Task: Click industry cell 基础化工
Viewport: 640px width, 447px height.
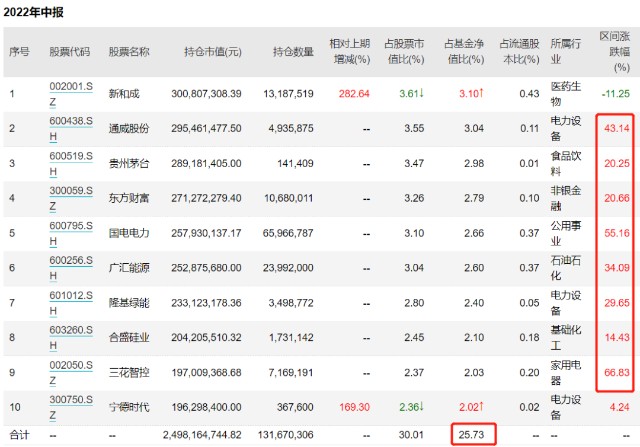Action: tap(565, 338)
